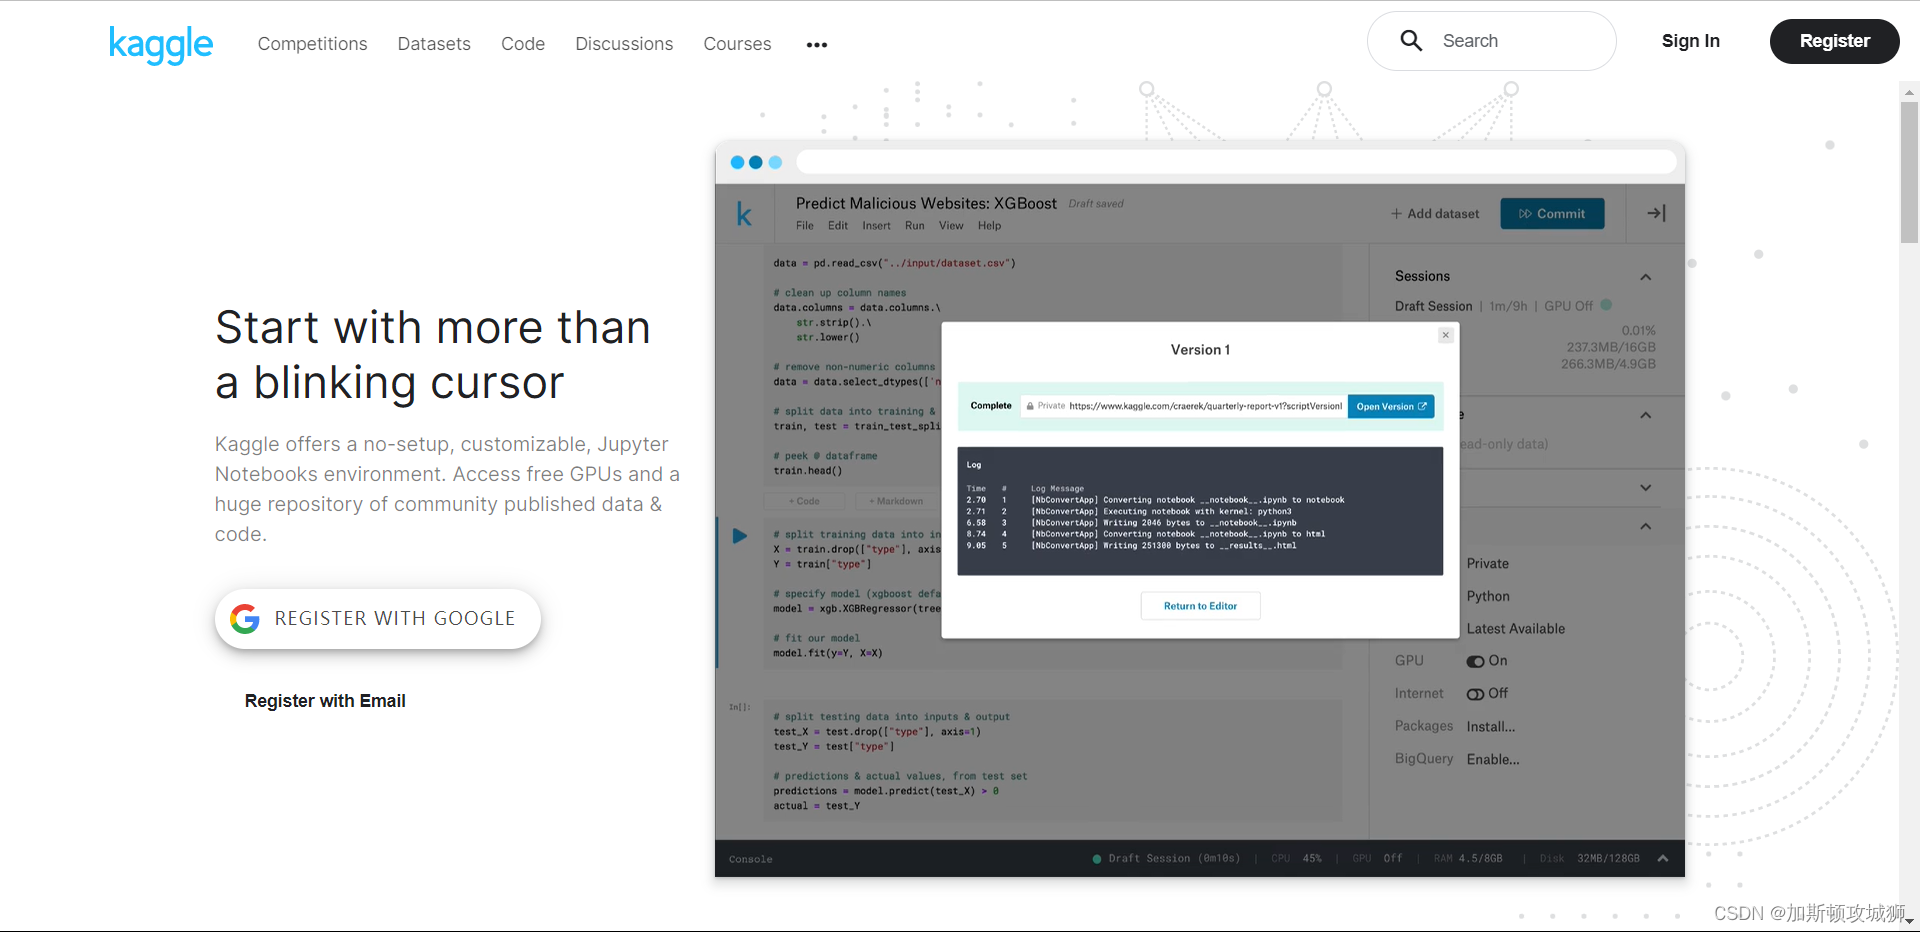Viewport: 1920px width, 932px height.
Task: Open the three-dot more menu
Action: [817, 45]
